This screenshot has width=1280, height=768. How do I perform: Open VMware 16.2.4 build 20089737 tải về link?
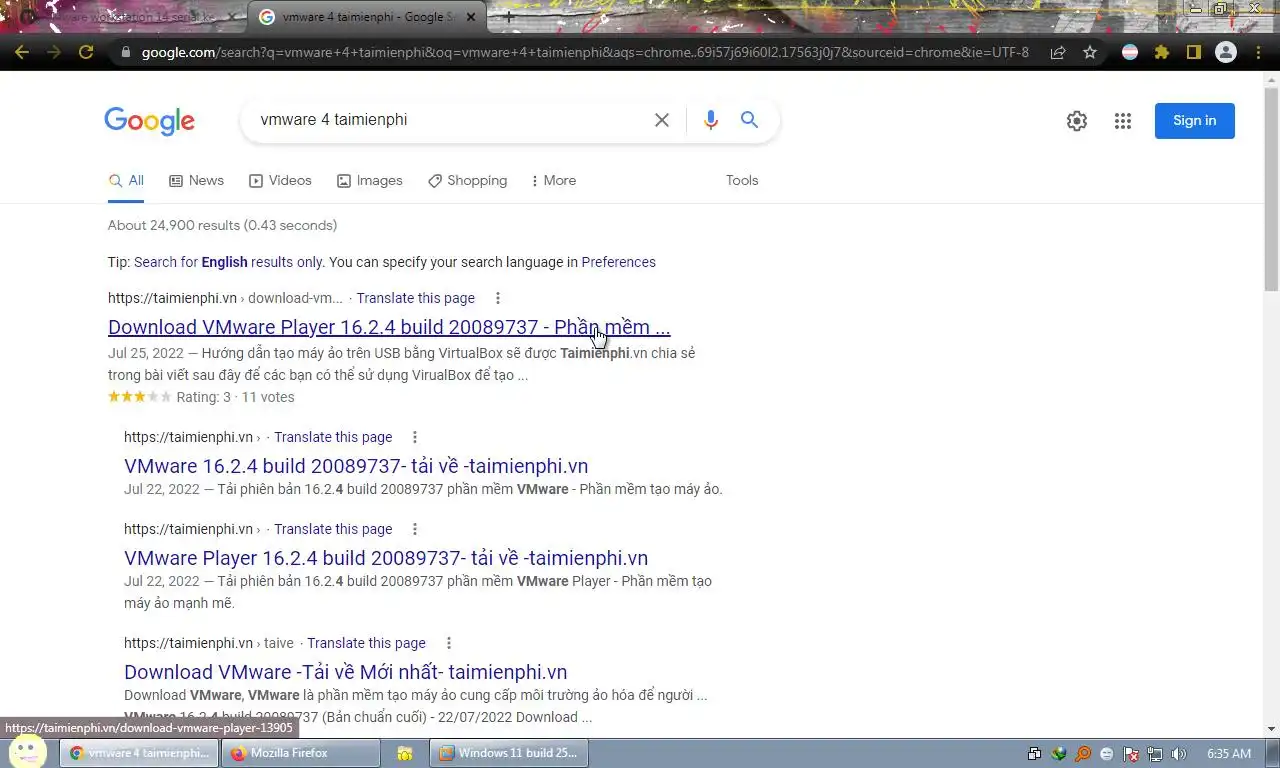click(x=356, y=466)
